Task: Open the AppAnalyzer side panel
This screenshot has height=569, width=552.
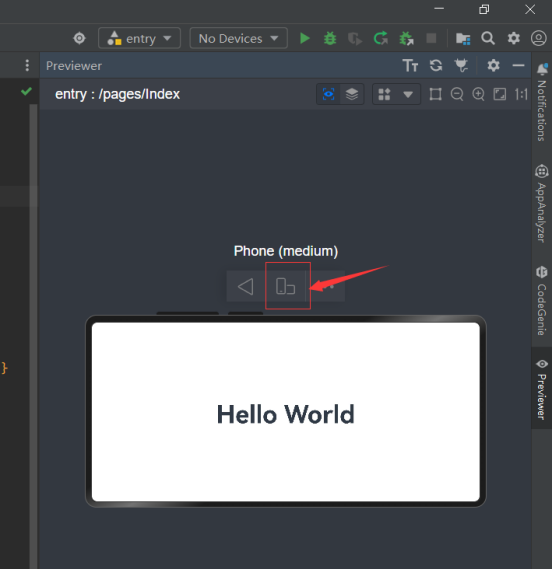Action: pyautogui.click(x=541, y=203)
